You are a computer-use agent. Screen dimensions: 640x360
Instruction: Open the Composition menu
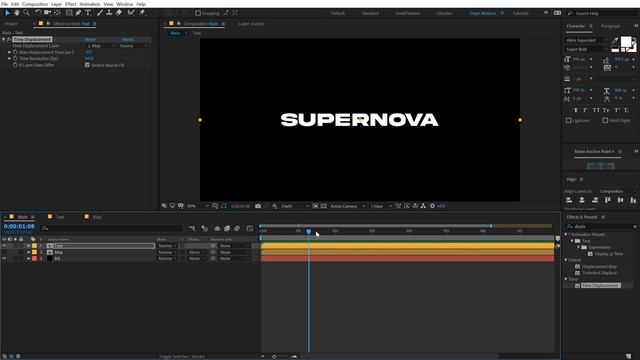(x=35, y=4)
